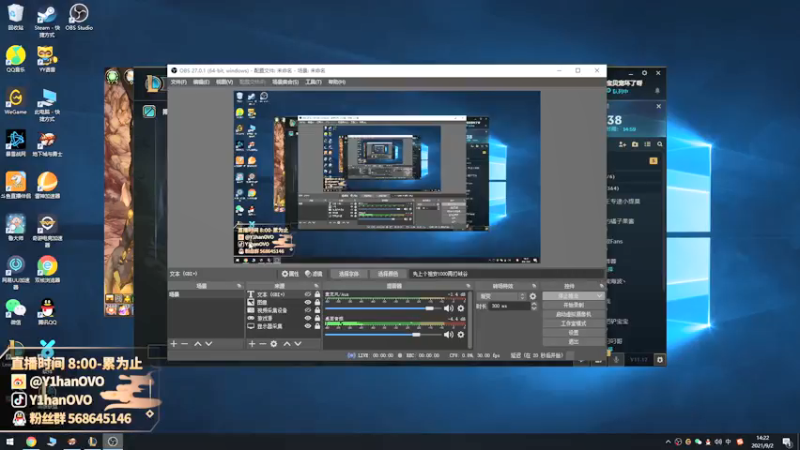800x450 pixels.
Task: Click the Studio Mode button
Action: tap(573, 323)
